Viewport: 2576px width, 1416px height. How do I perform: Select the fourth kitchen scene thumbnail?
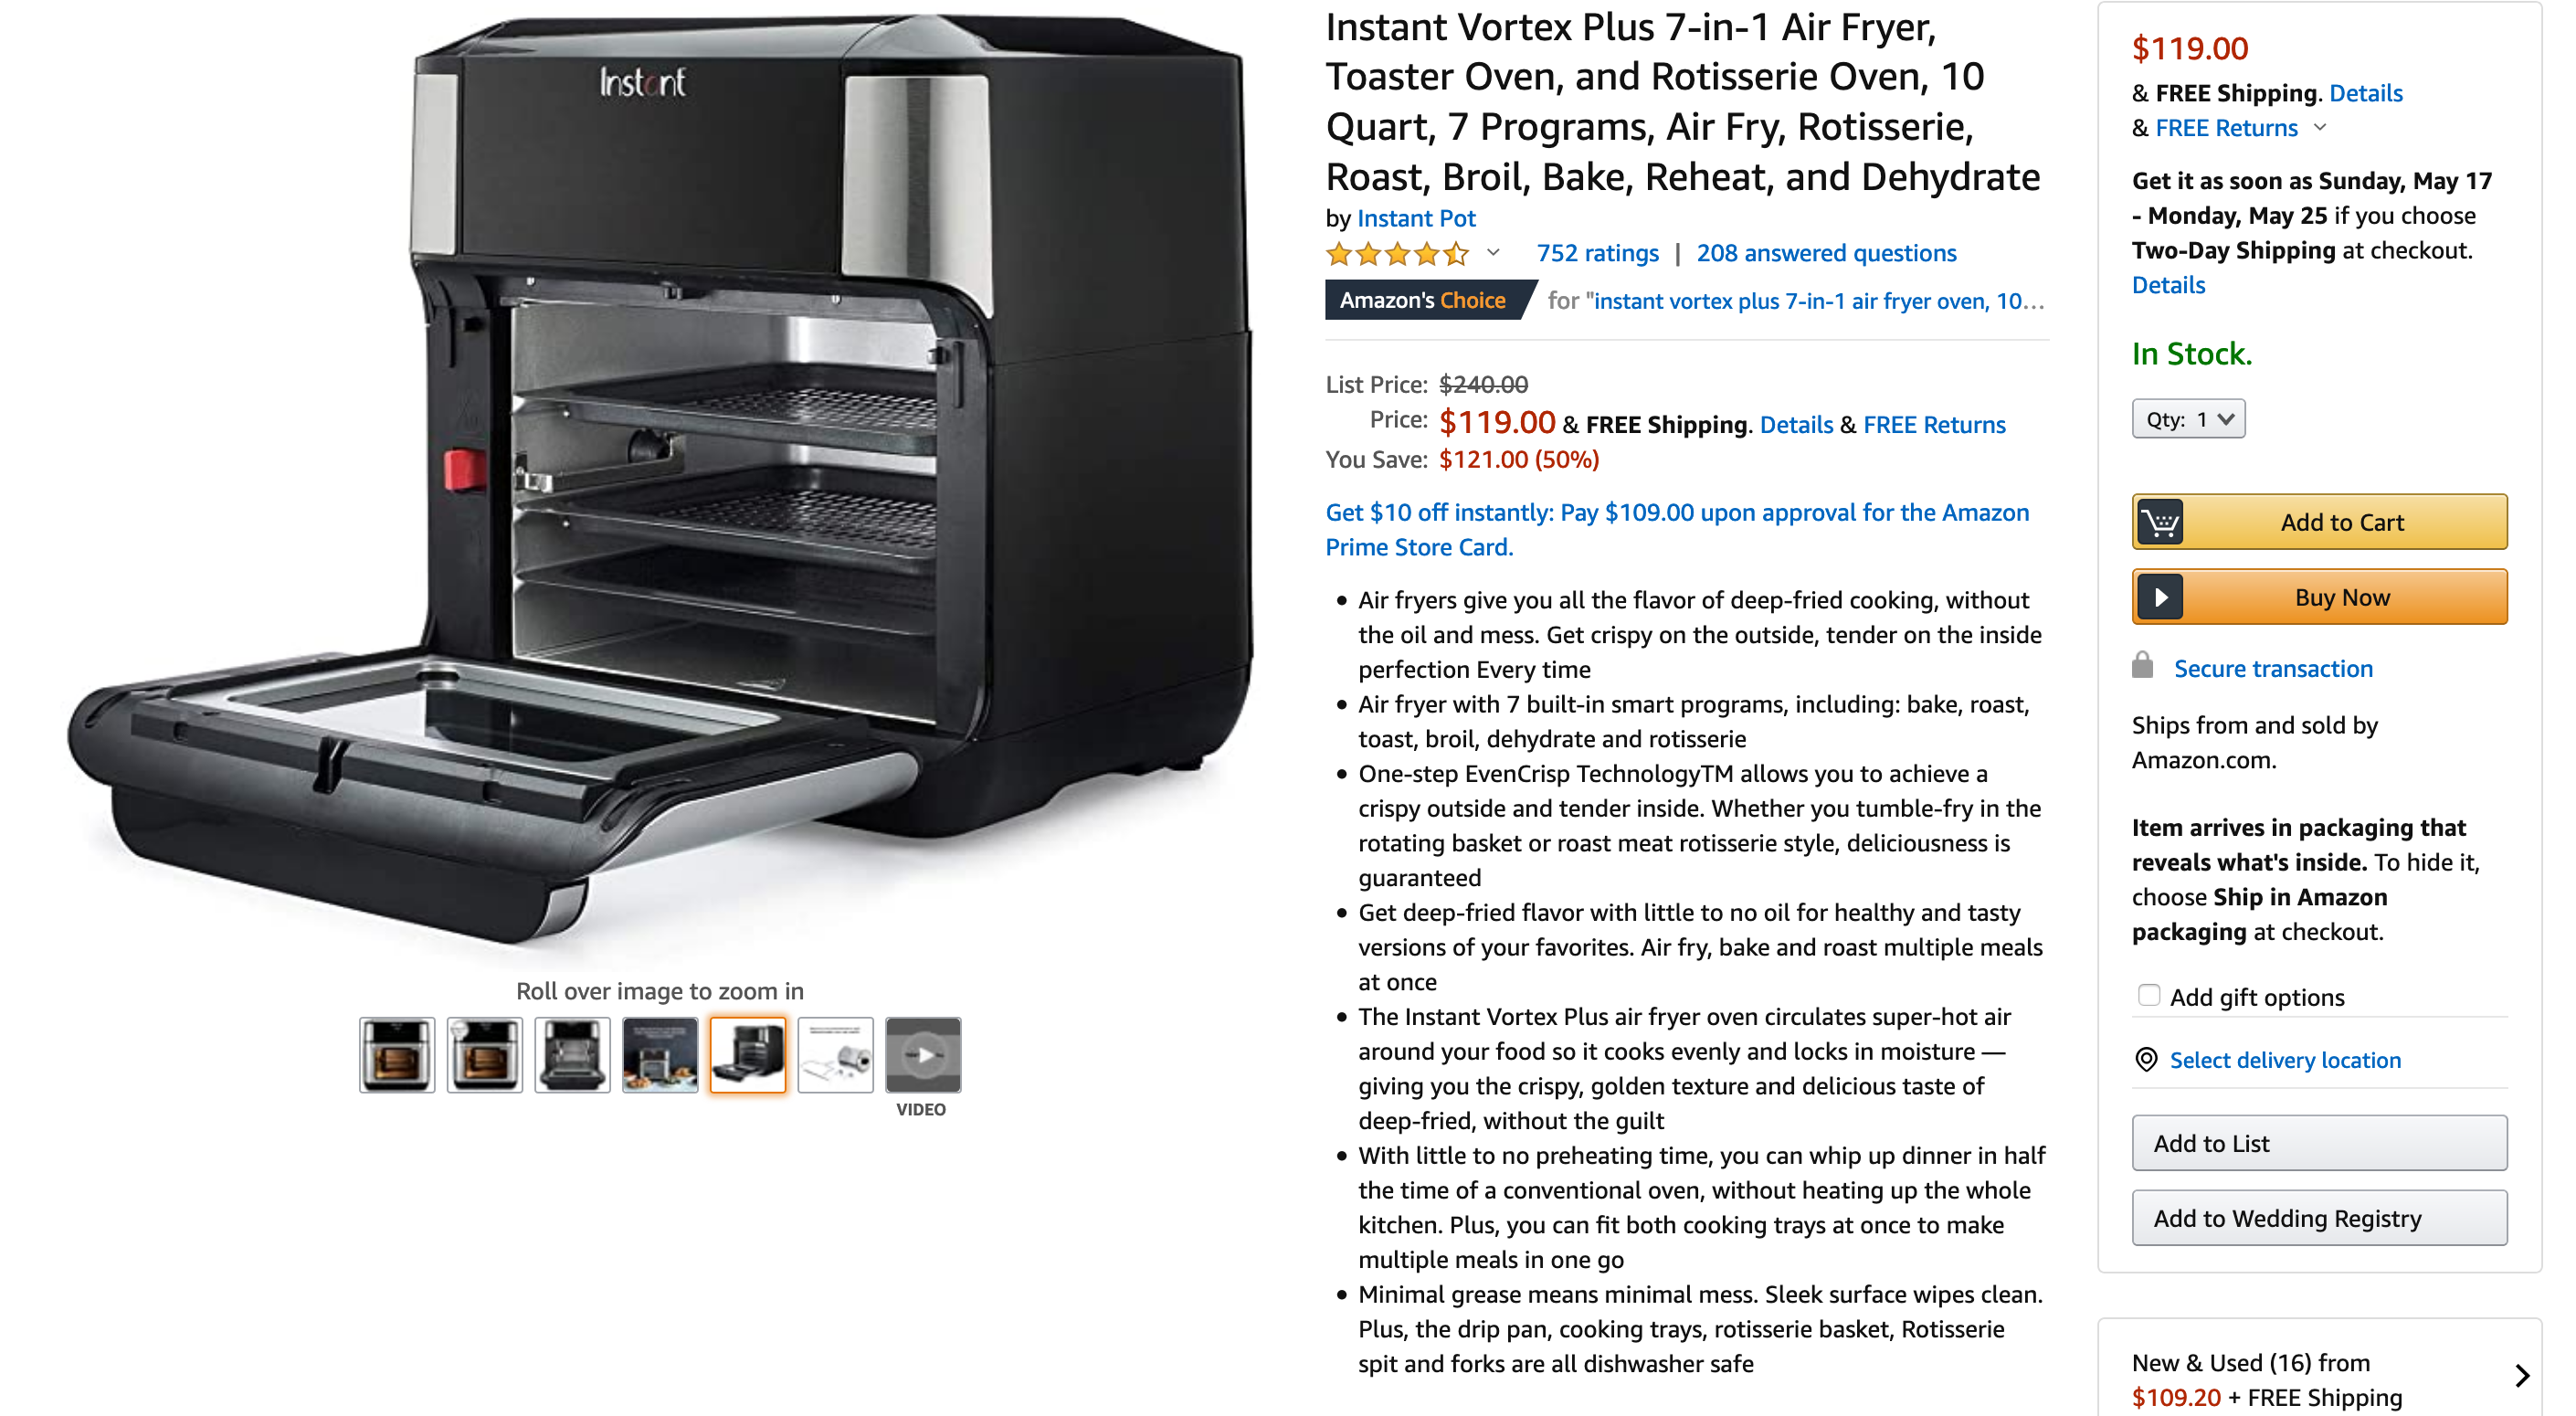click(660, 1055)
